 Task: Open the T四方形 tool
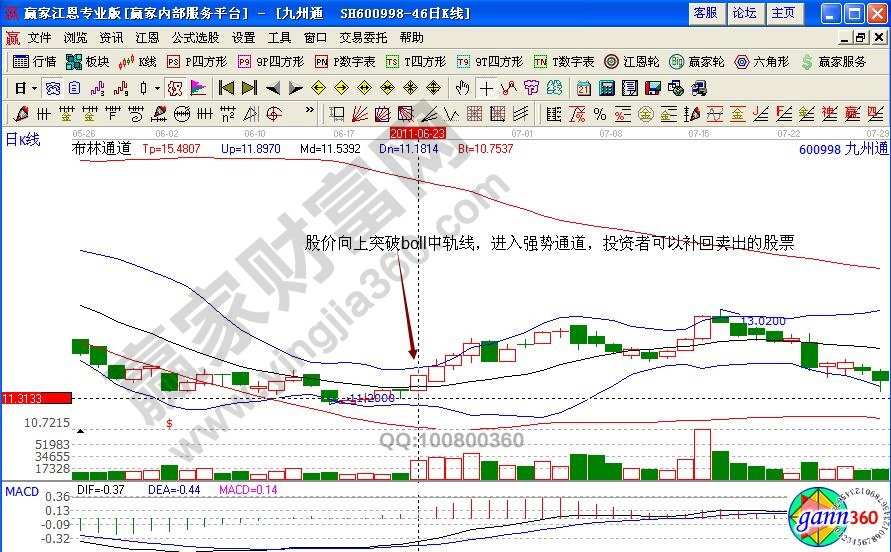[416, 61]
